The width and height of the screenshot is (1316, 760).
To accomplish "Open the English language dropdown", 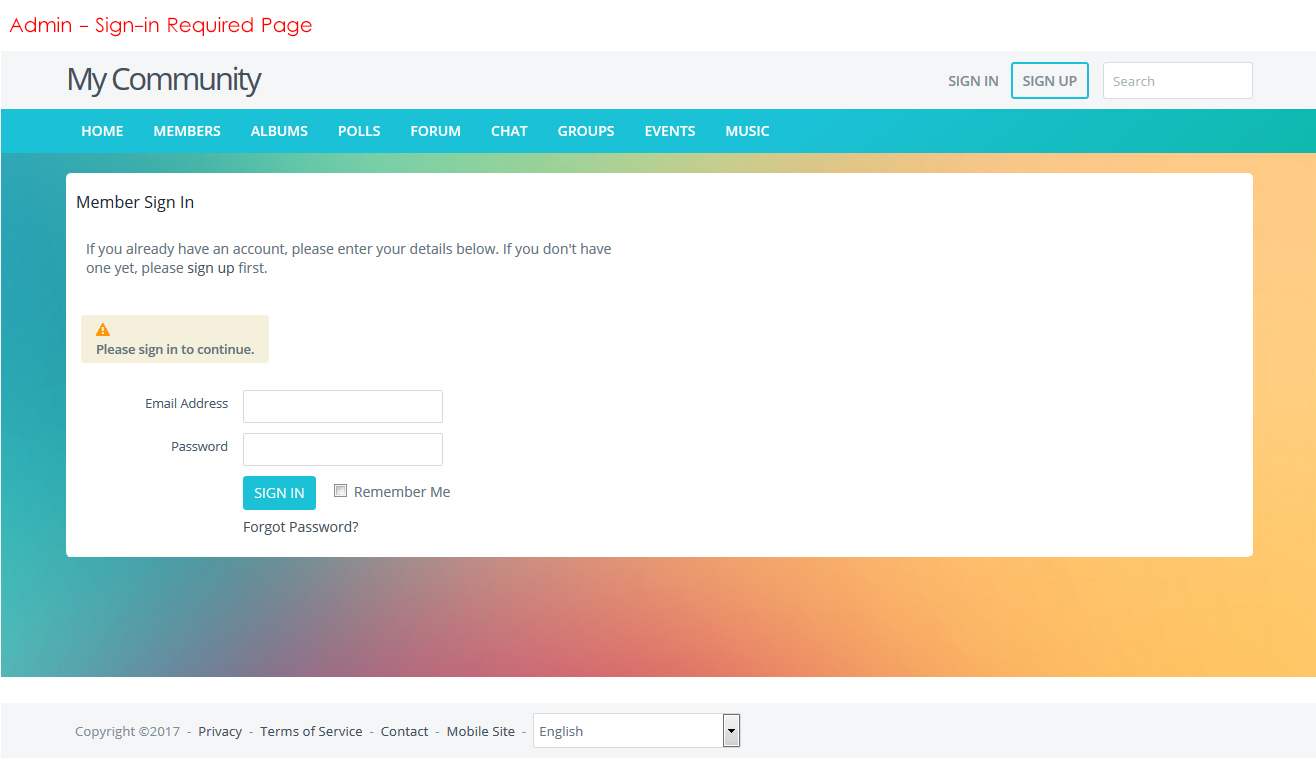I will point(636,731).
